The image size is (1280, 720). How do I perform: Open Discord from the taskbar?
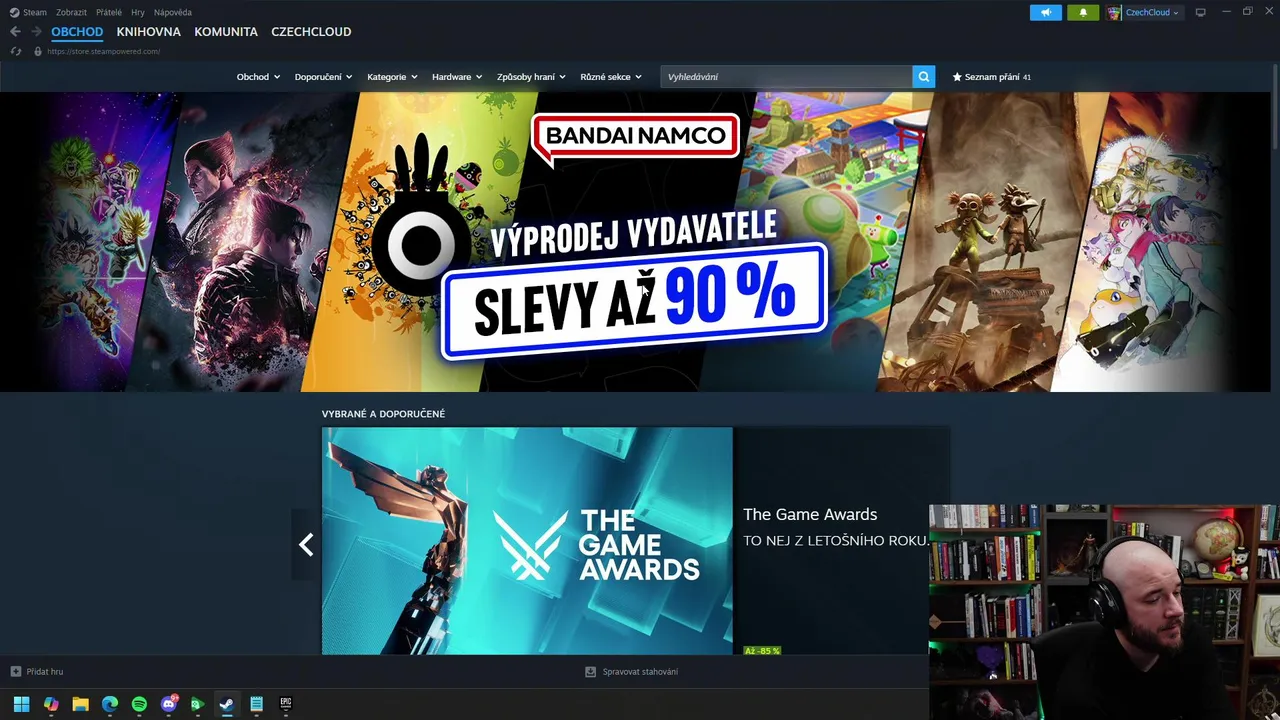pyautogui.click(x=168, y=704)
